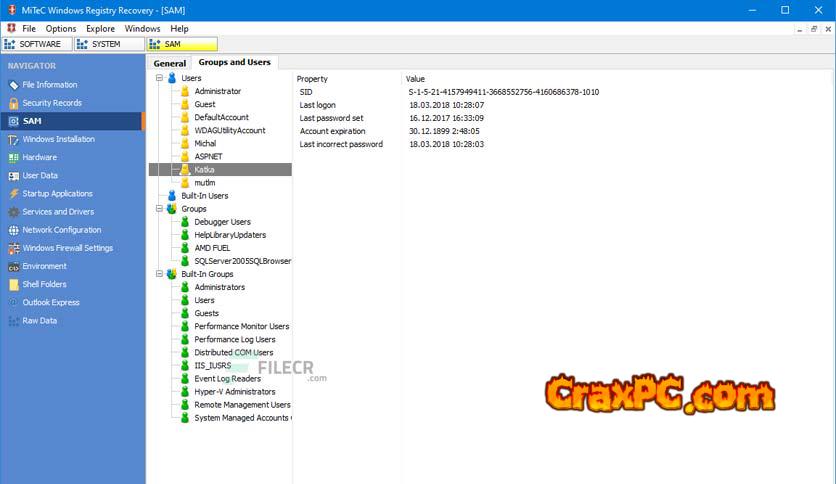Select the Administrator user account
The width and height of the screenshot is (836, 484).
(217, 91)
